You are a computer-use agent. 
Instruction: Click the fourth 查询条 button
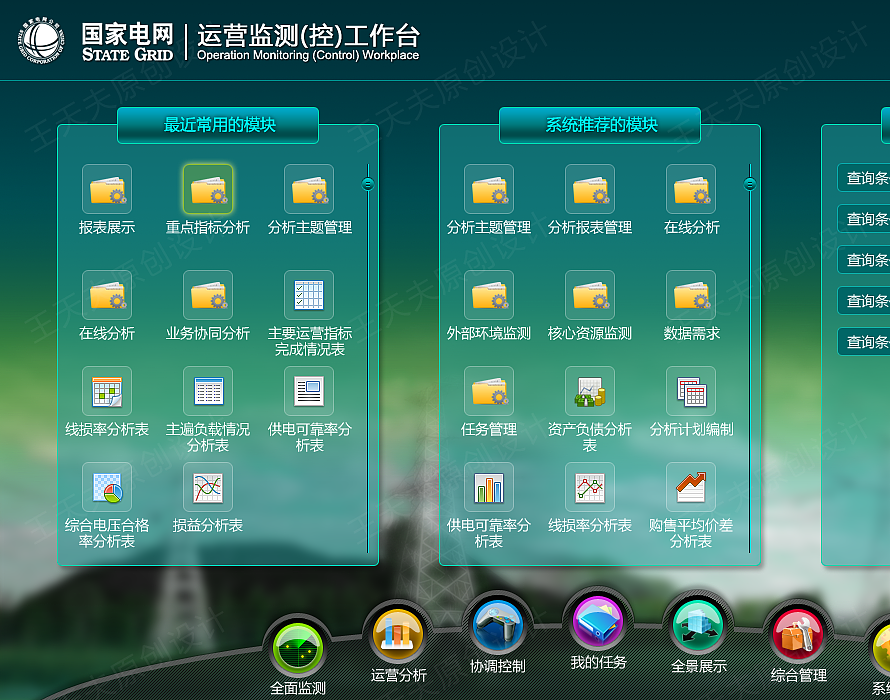(864, 301)
